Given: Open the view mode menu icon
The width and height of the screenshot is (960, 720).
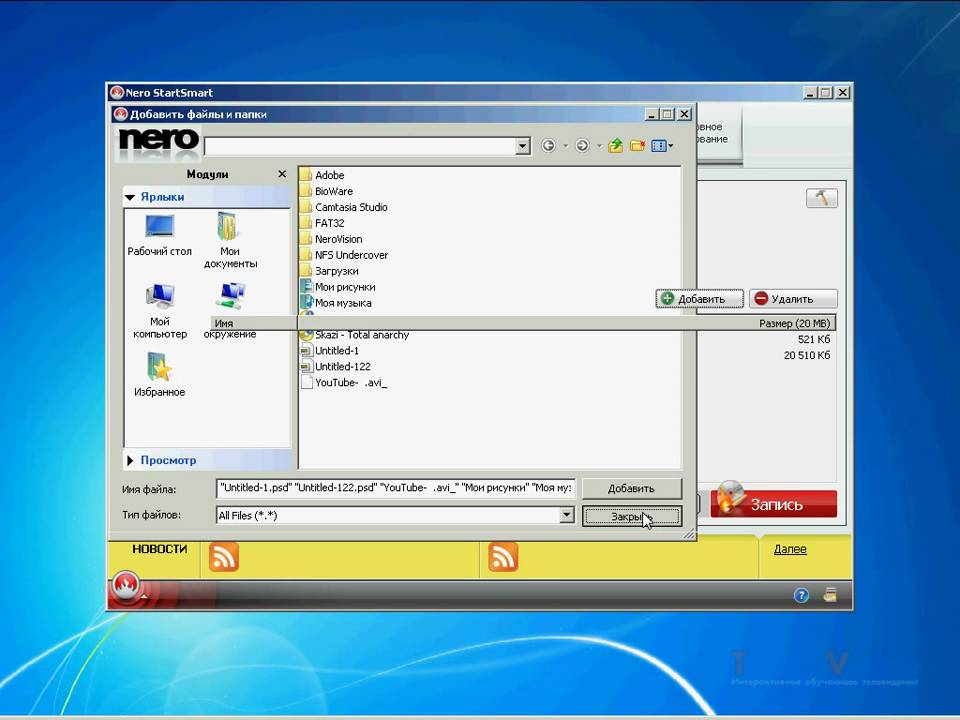Looking at the screenshot, I should pos(659,146).
